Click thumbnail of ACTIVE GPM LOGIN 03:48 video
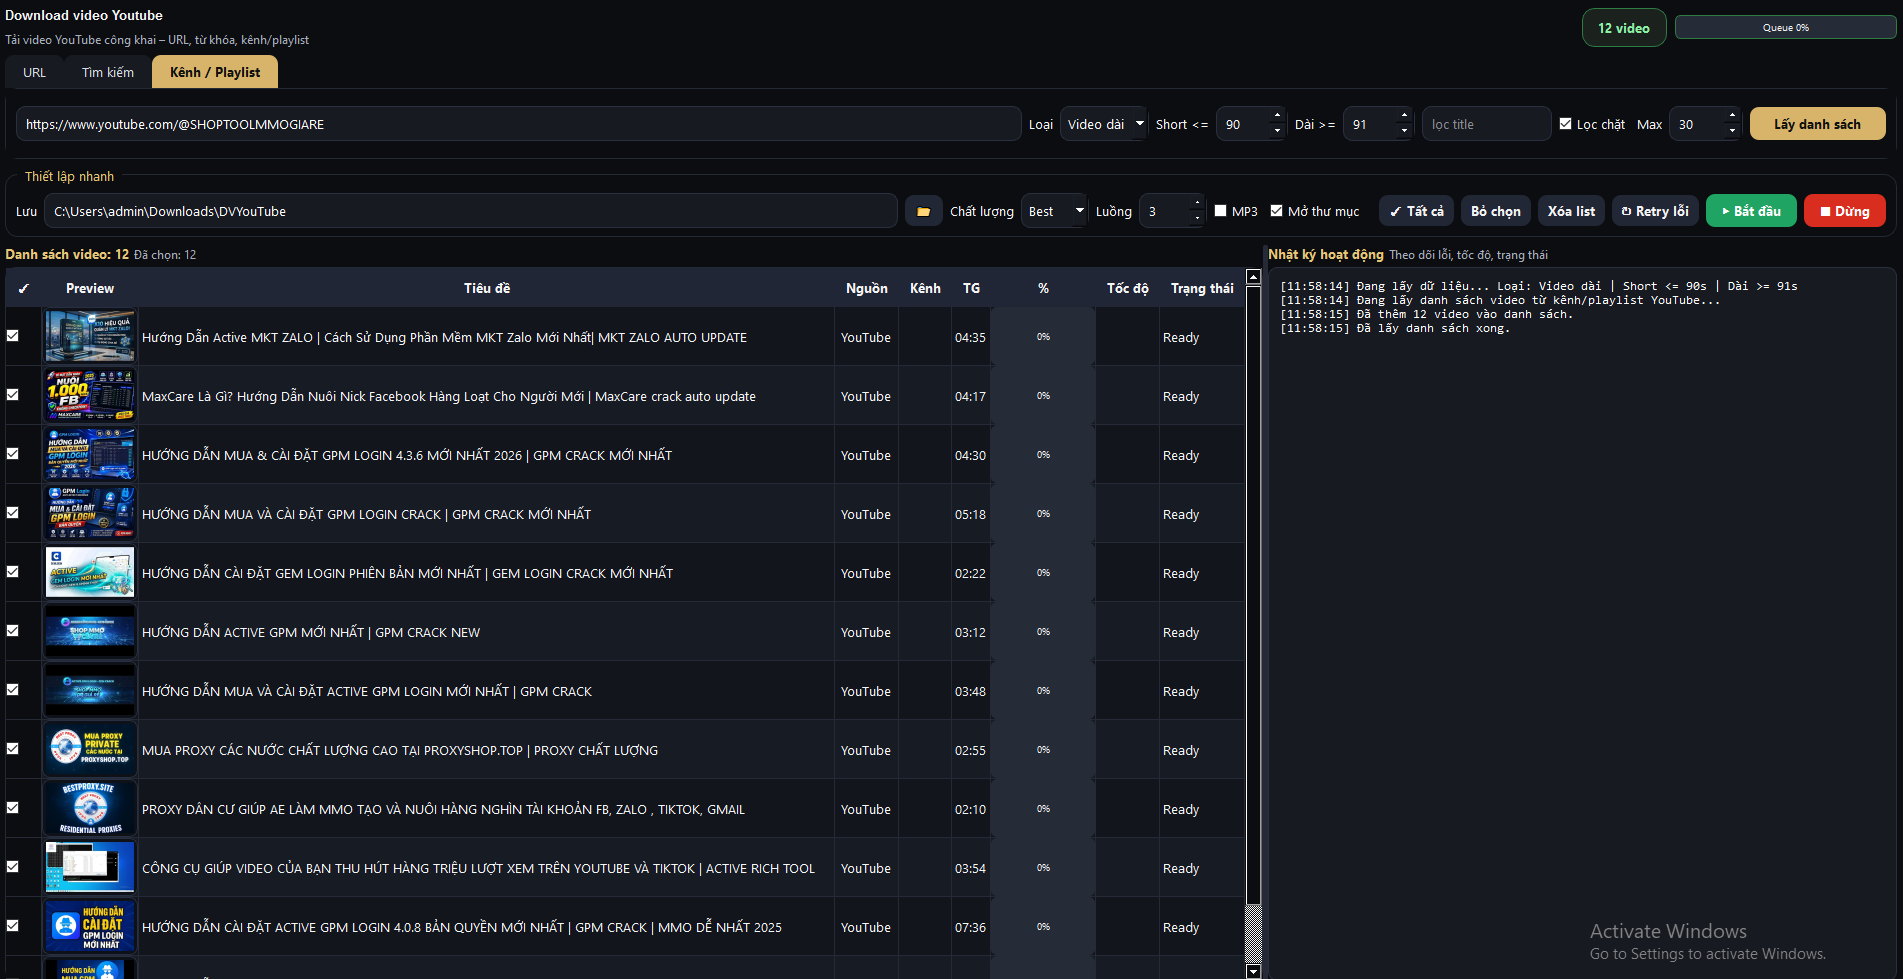1903x979 pixels. 90,690
